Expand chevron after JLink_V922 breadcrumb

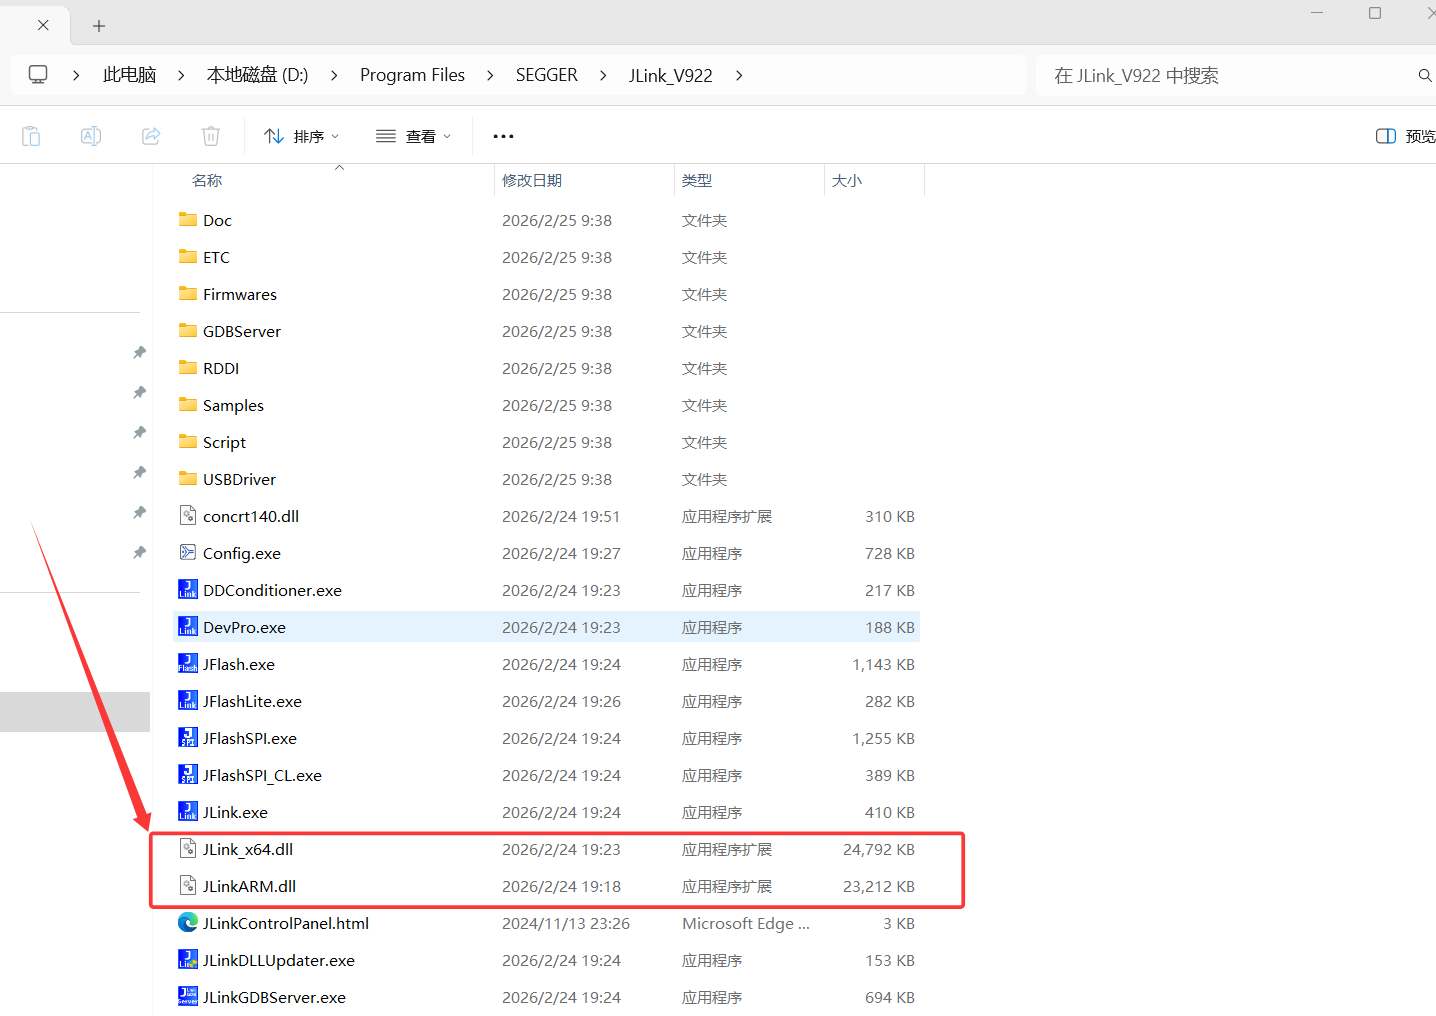tap(739, 75)
